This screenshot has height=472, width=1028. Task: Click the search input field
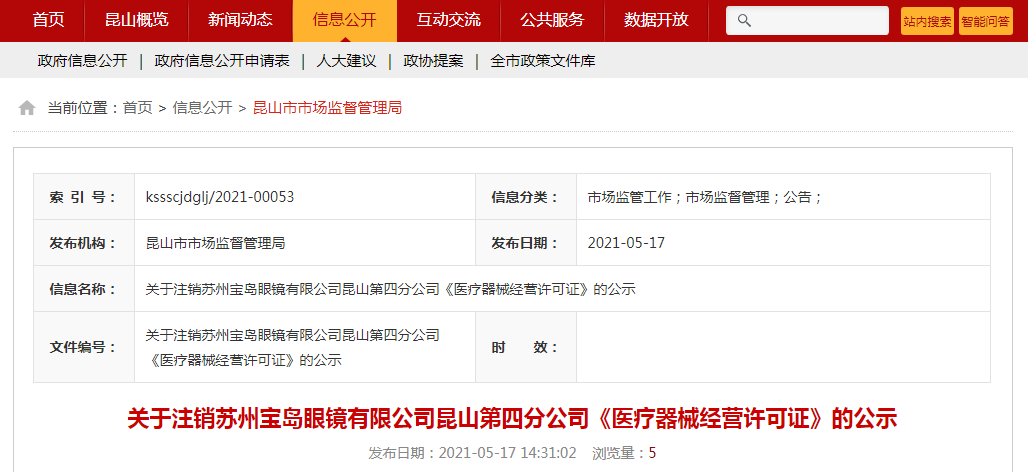pos(820,20)
